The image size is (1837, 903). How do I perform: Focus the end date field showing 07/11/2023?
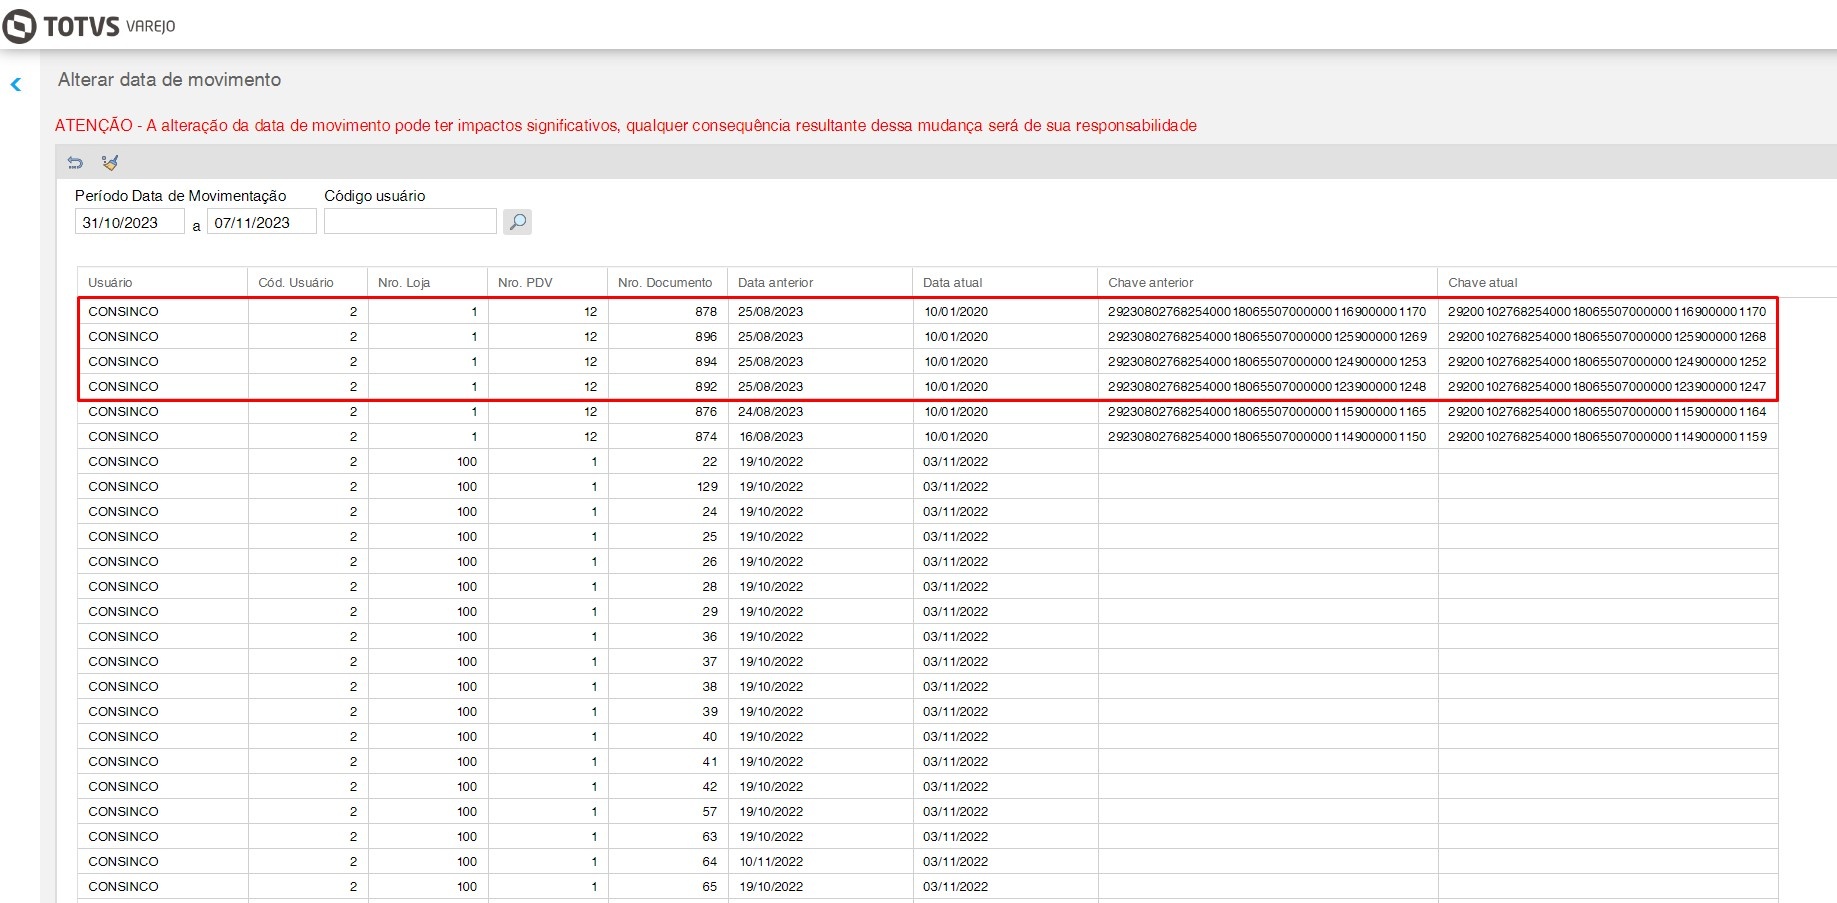pos(262,222)
